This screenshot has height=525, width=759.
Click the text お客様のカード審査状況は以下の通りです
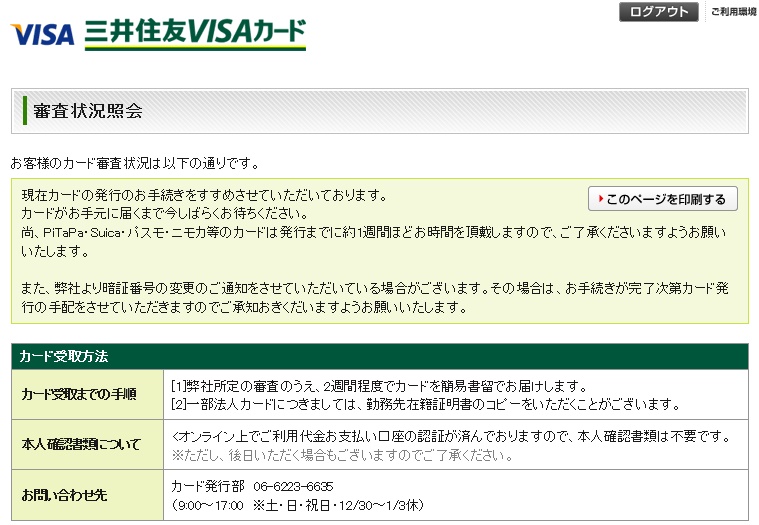134,162
